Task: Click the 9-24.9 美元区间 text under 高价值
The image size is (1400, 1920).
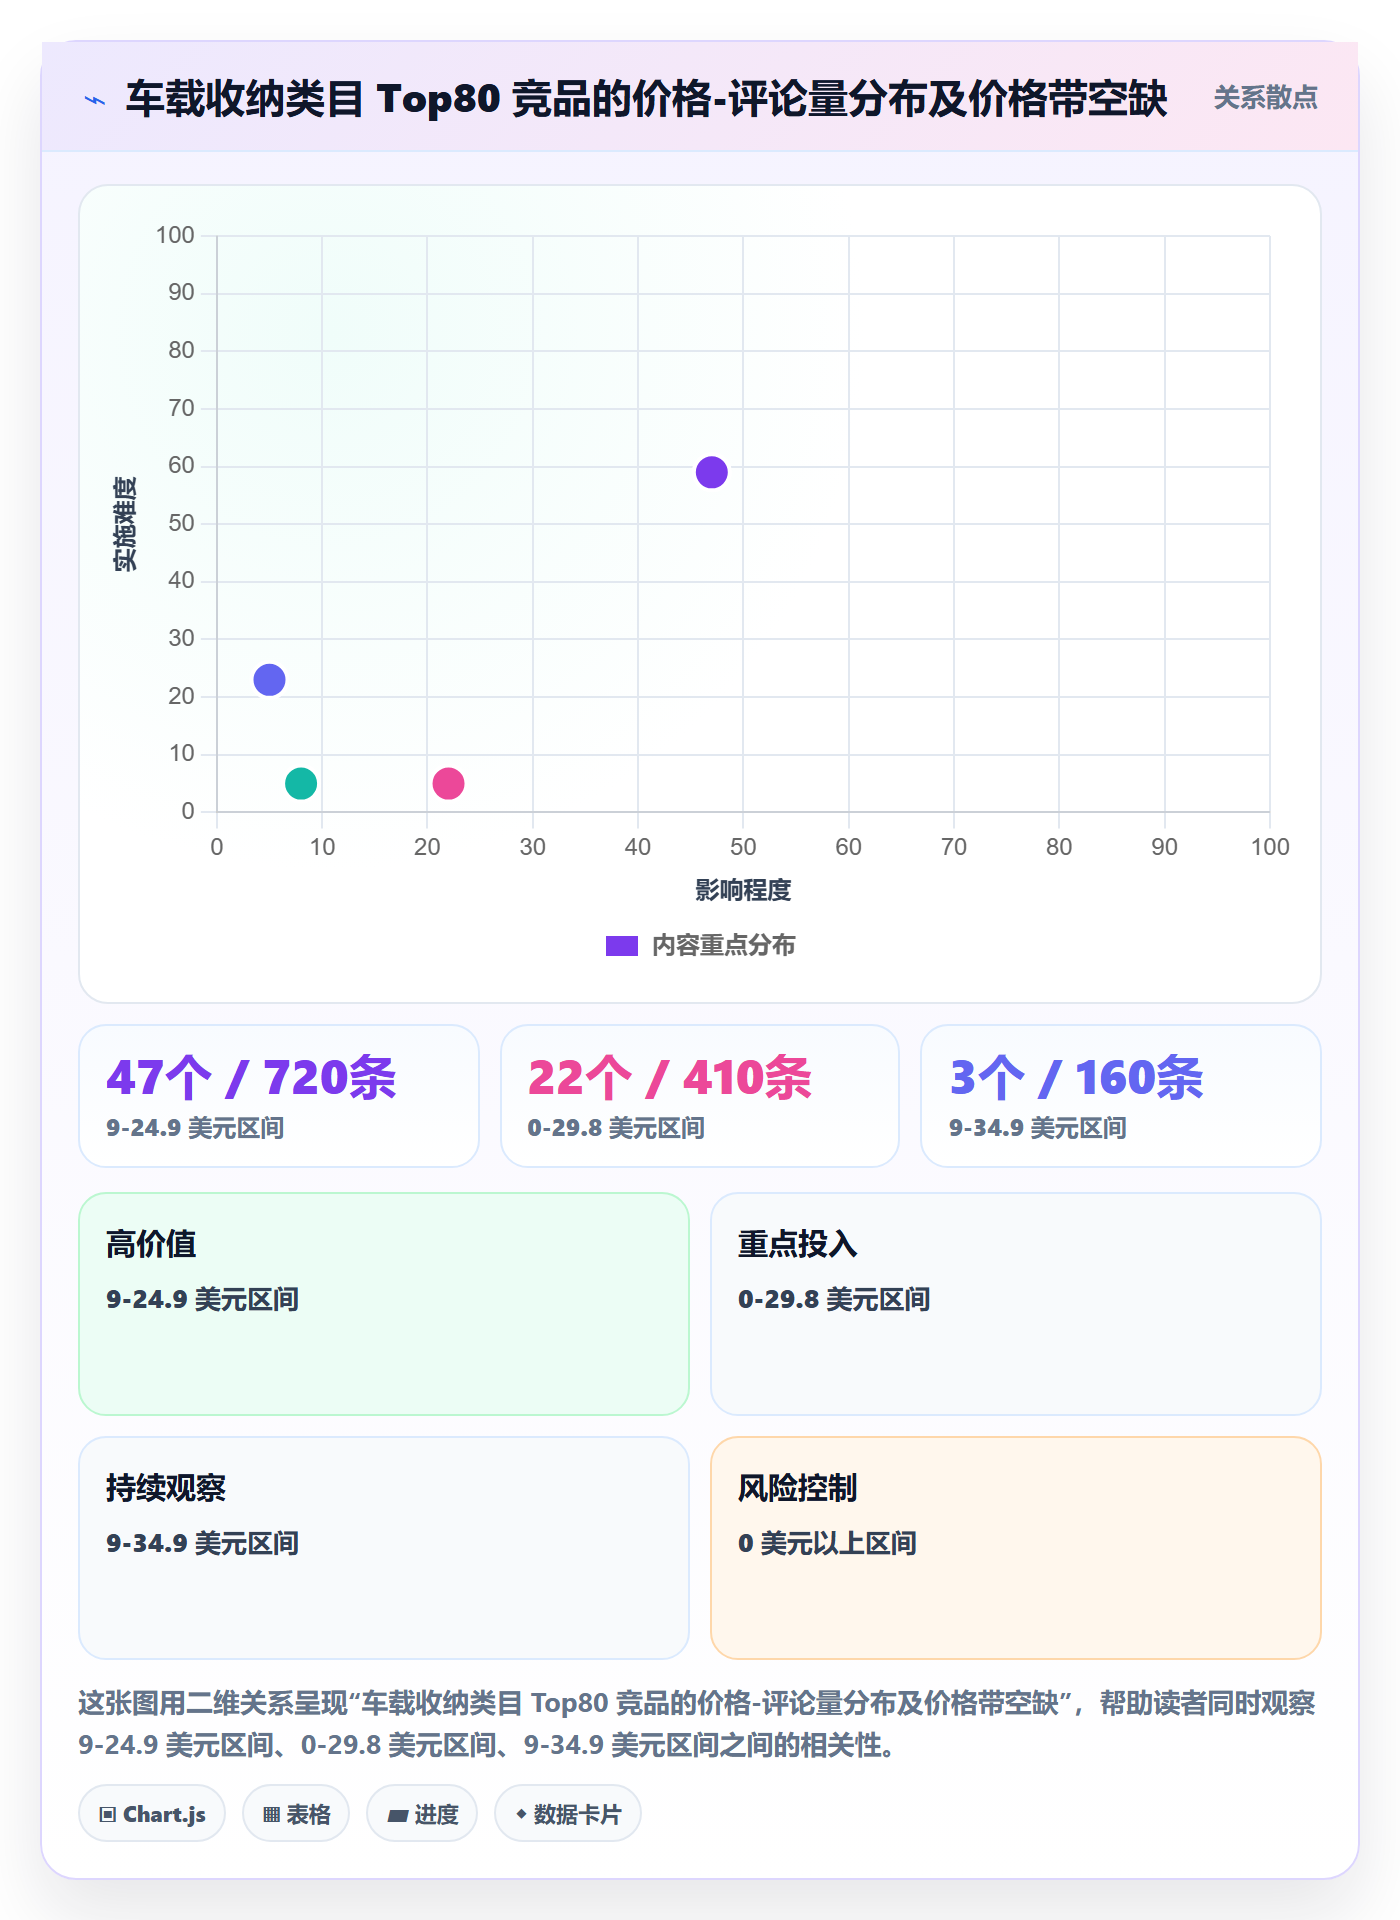Action: [x=203, y=1299]
